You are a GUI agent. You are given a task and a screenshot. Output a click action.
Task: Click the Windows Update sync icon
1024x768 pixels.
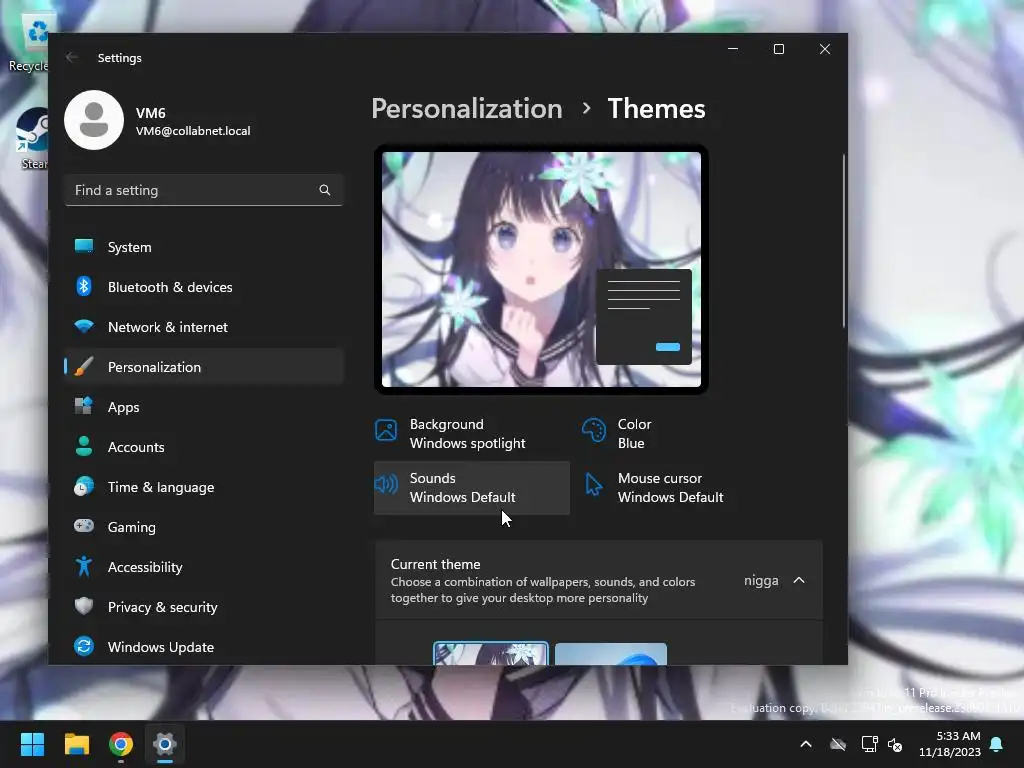[x=84, y=646]
